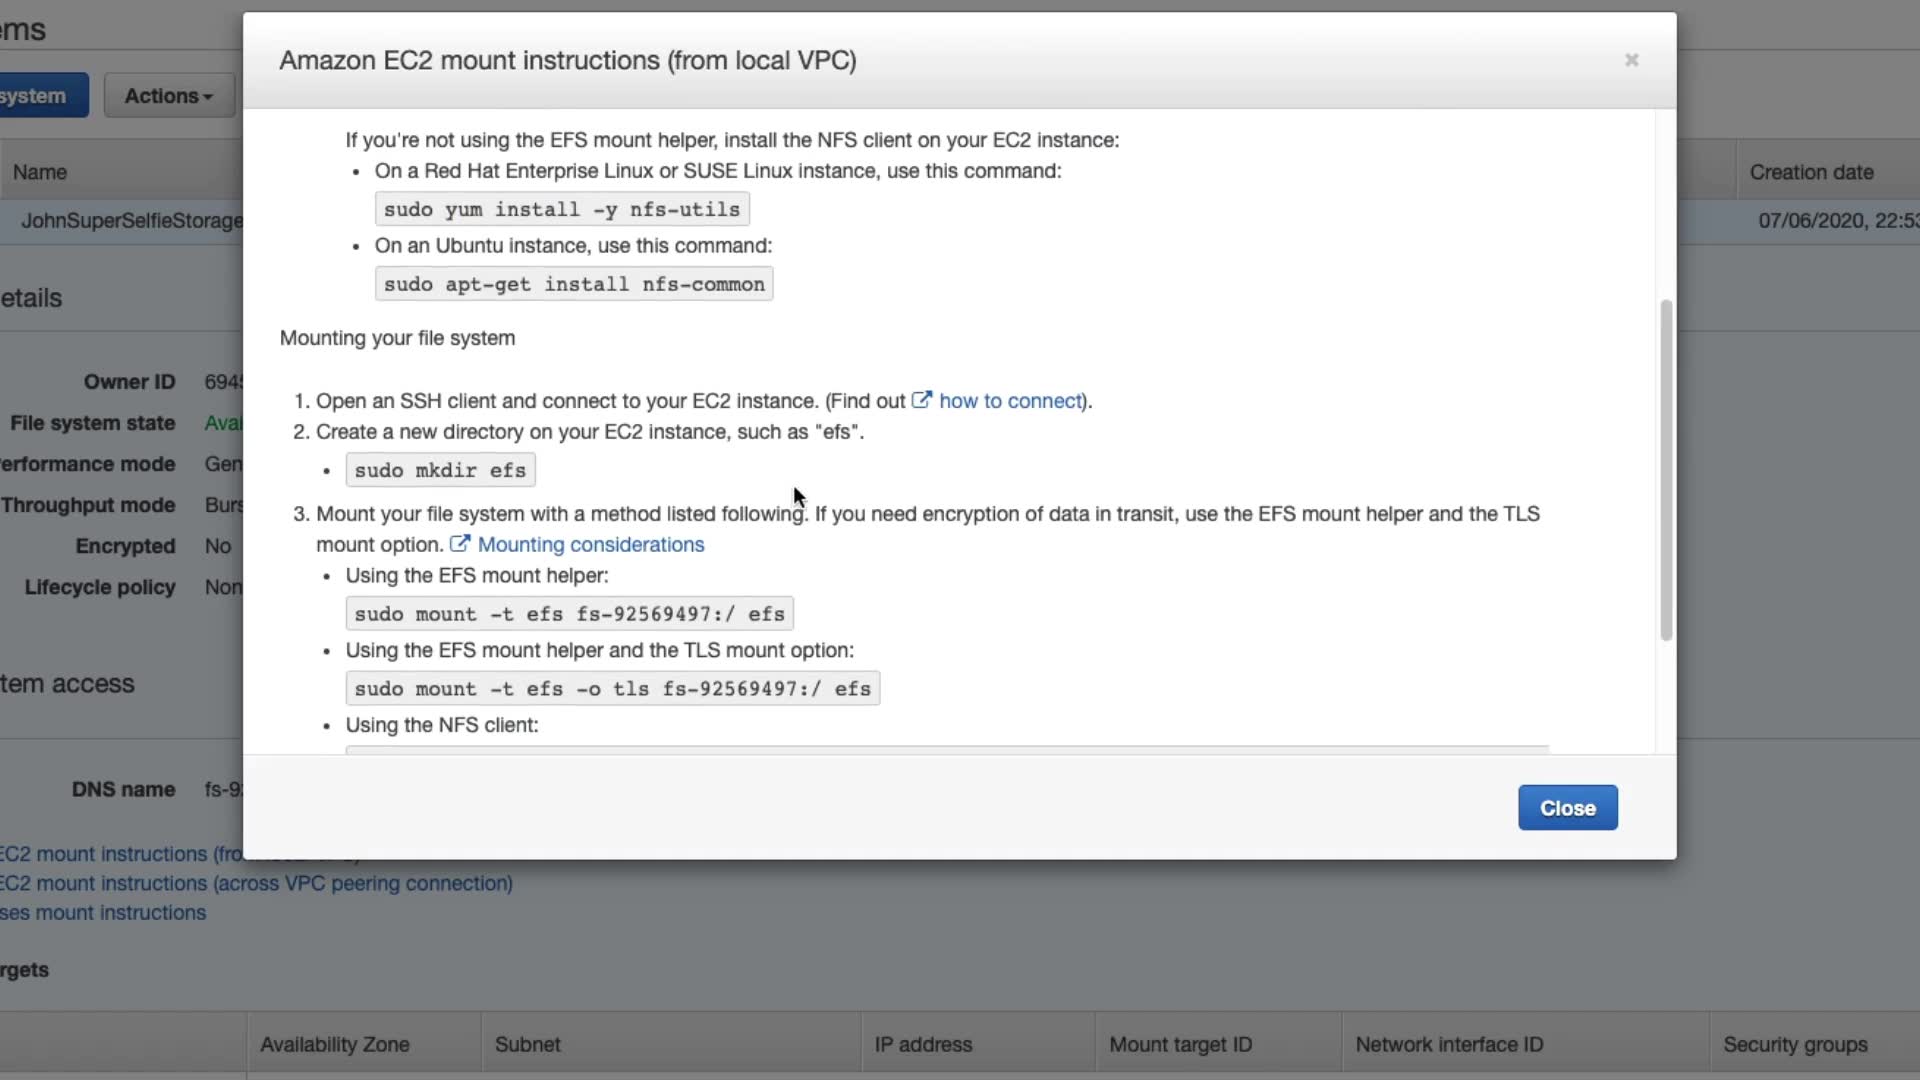This screenshot has width=1920, height=1080.
Task: Click the 'sudo yum install -y nfs-utils' command
Action: click(x=562, y=209)
